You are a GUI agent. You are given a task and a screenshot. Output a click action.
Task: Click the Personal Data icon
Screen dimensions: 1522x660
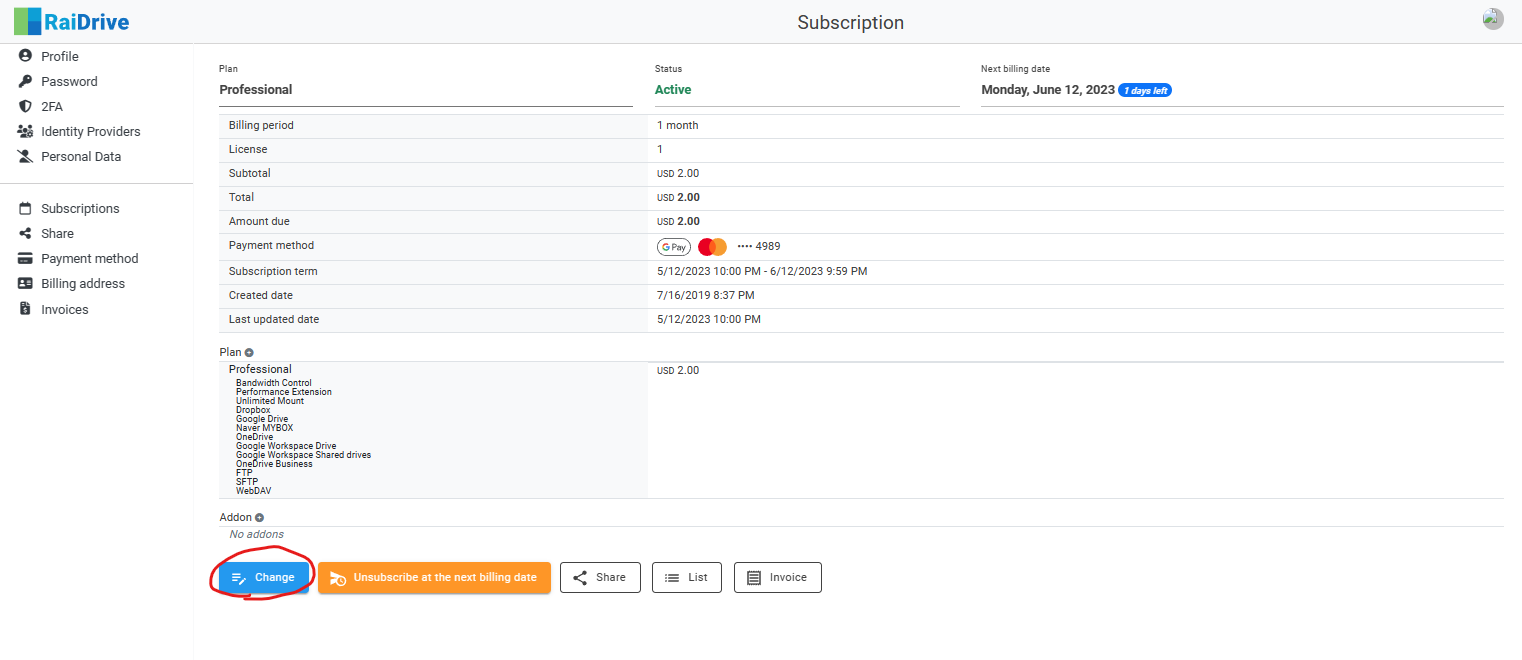[x=25, y=156]
